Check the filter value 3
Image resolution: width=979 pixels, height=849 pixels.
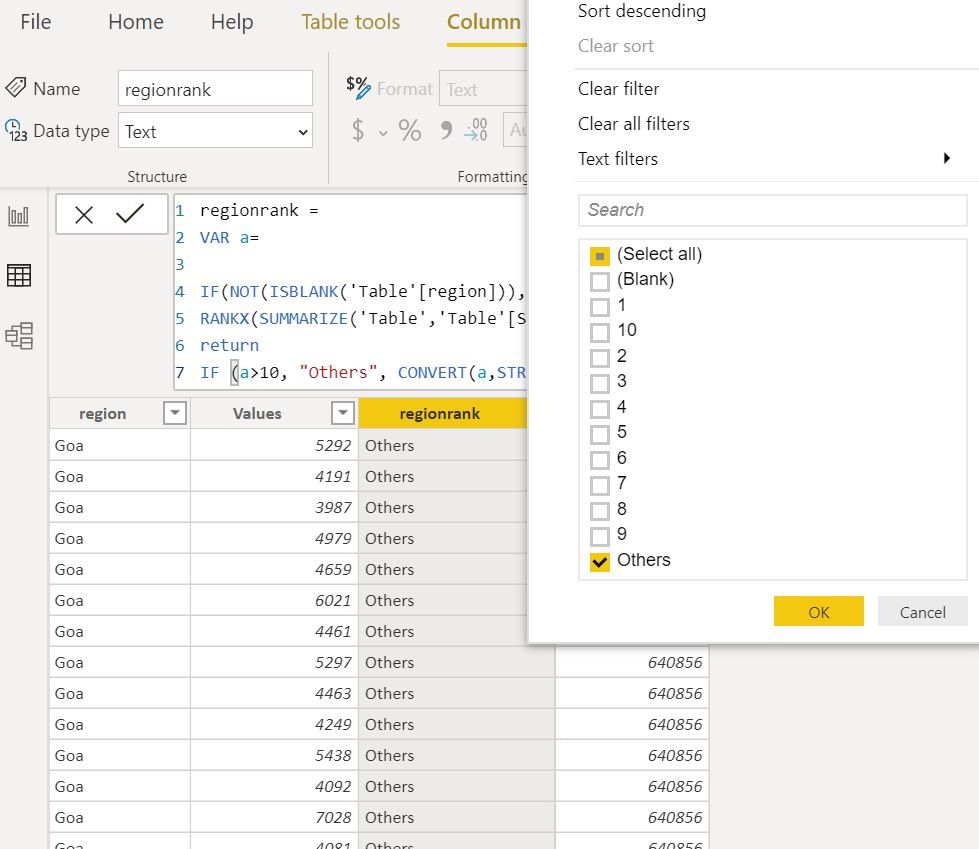pos(599,383)
